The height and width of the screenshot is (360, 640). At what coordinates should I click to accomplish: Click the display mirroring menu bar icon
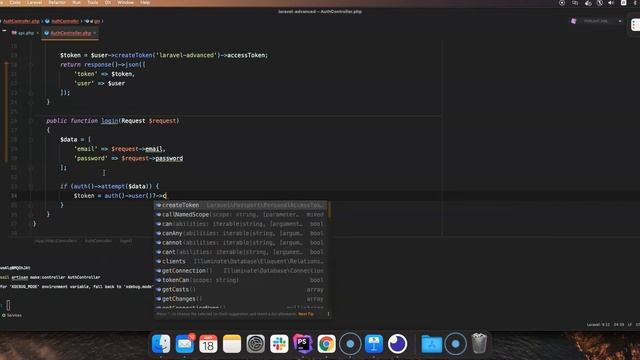click(x=575, y=3)
